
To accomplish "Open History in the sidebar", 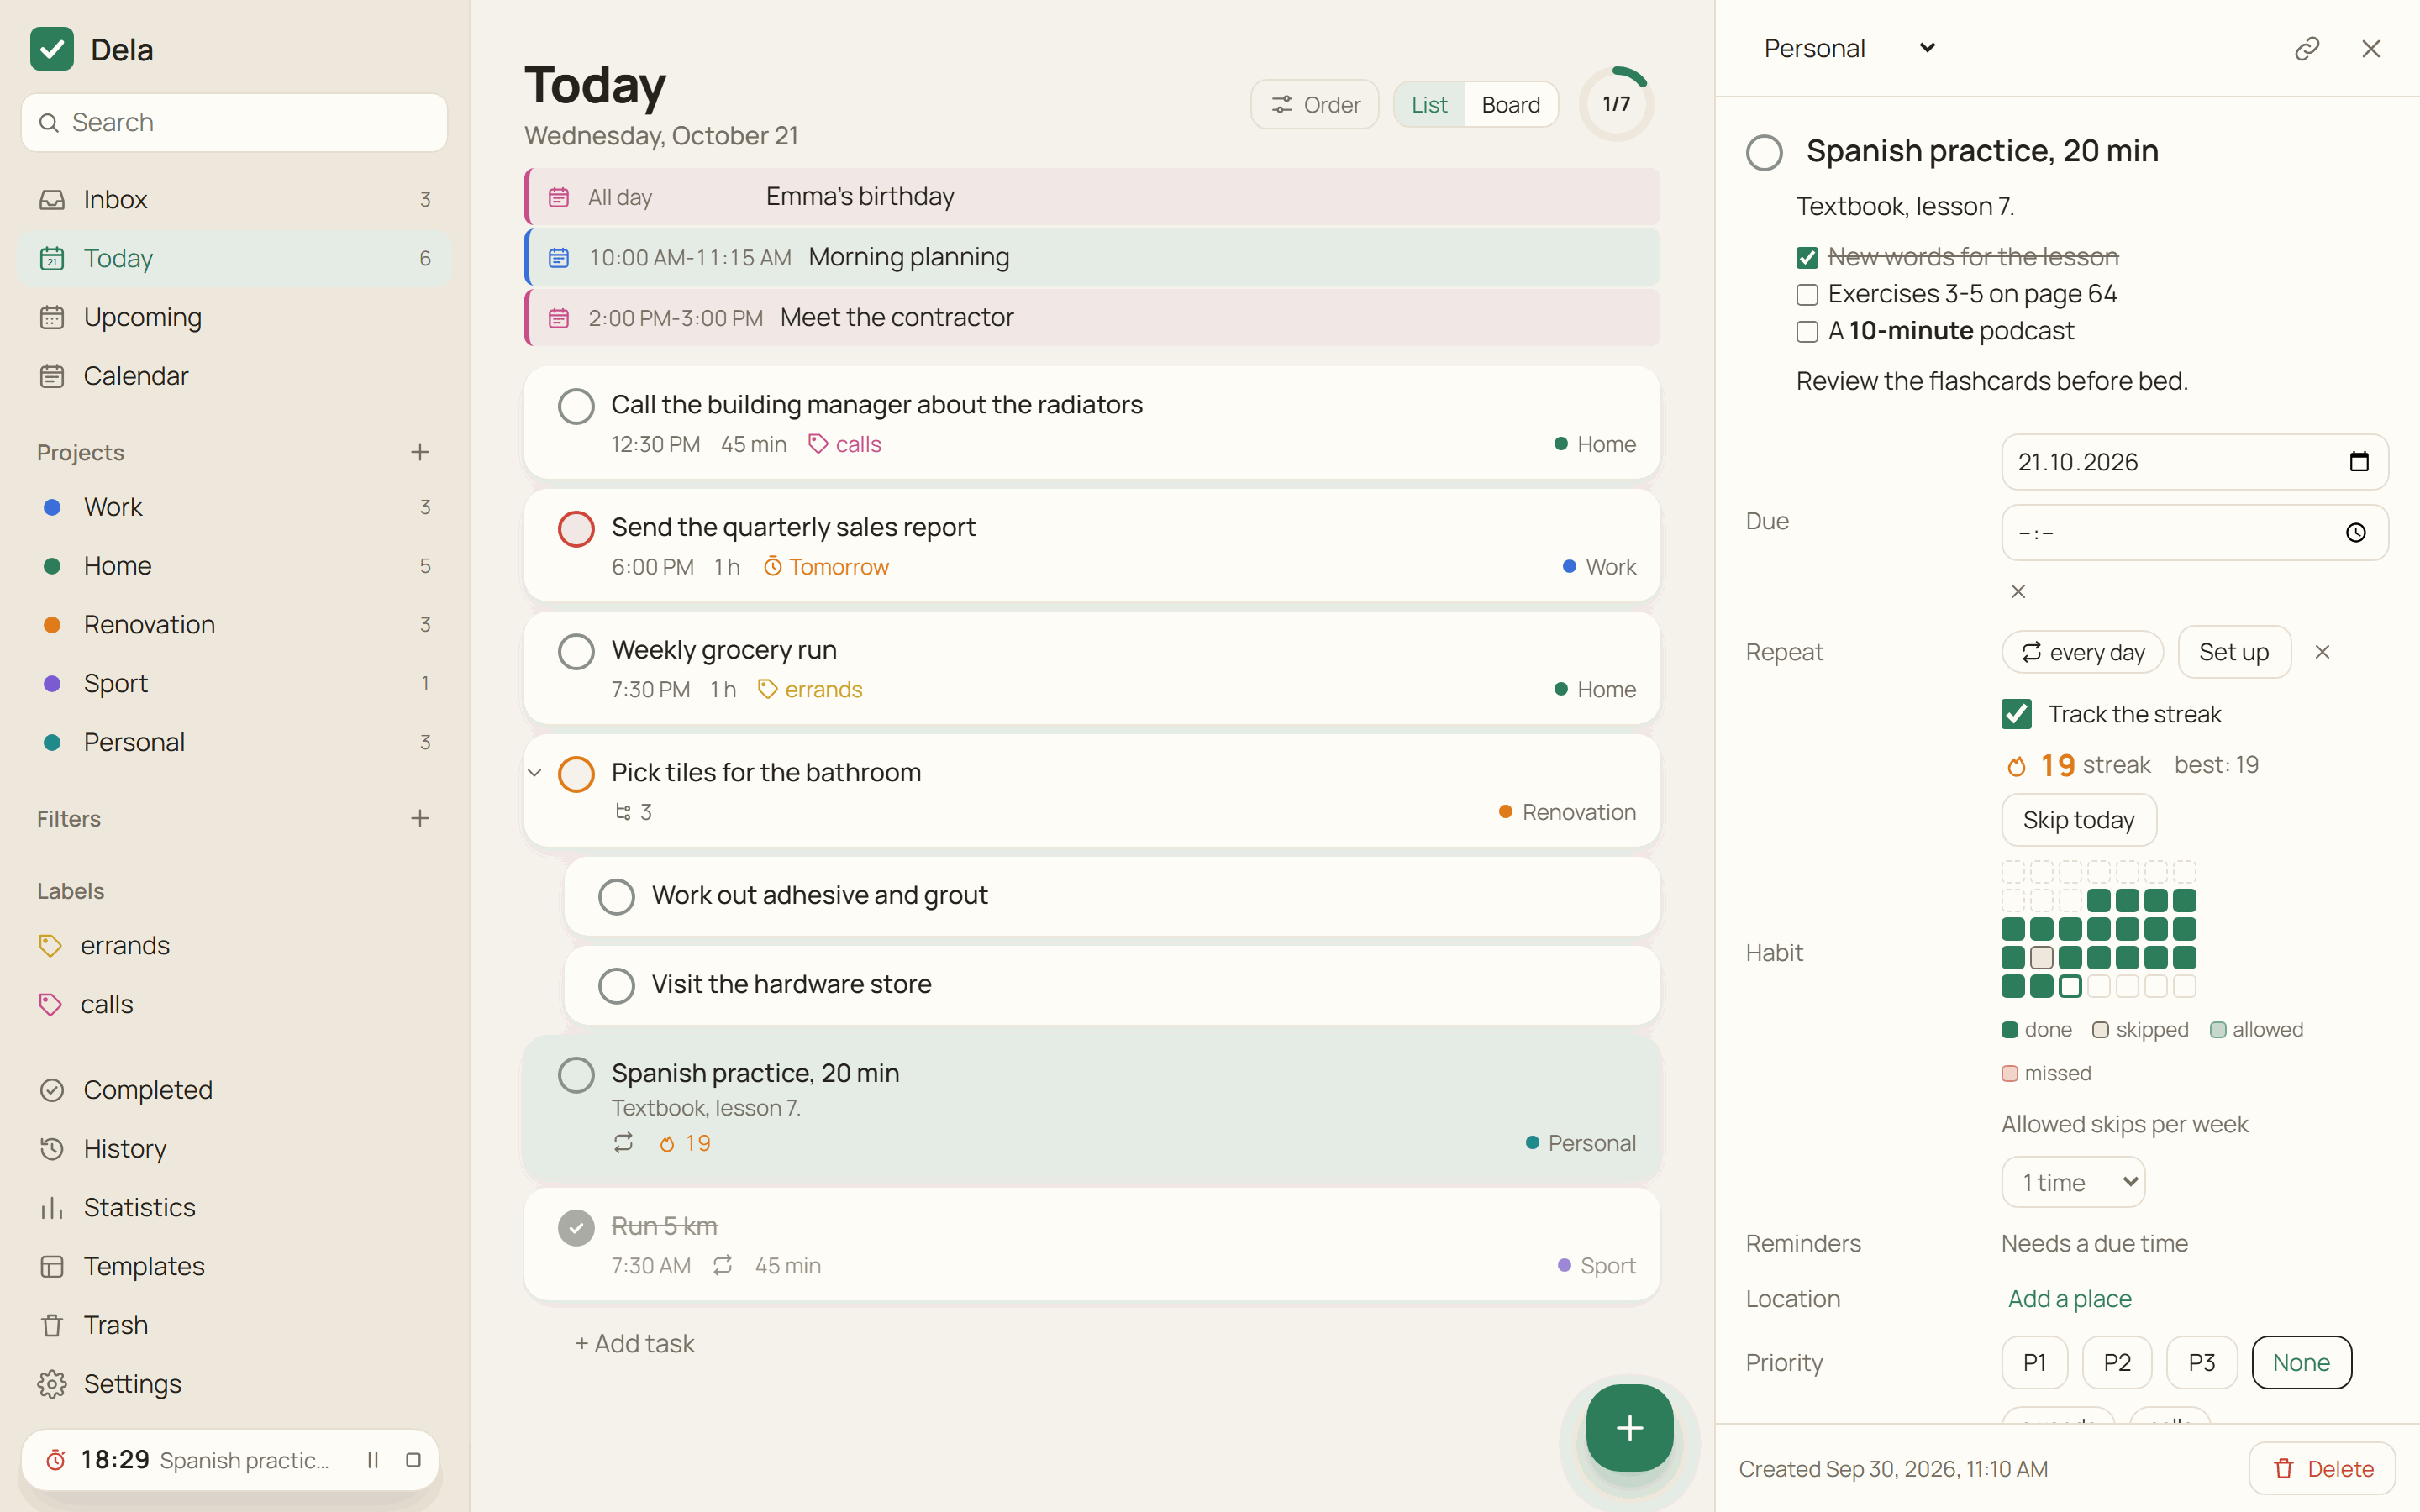I will point(234,1149).
